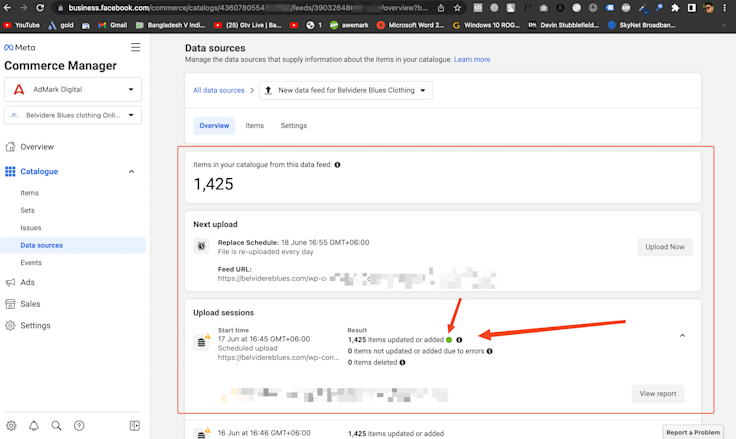The height and width of the screenshot is (439, 736).
Task: Click the 17 Jun upload session icon
Action: 202,341
